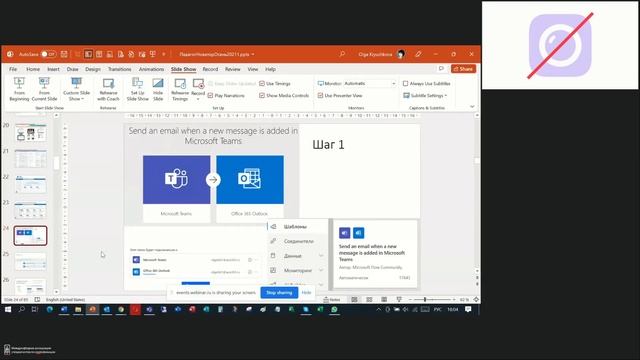Switch to the Animations tab
Viewport: 640px width, 360px height.
pyautogui.click(x=151, y=69)
